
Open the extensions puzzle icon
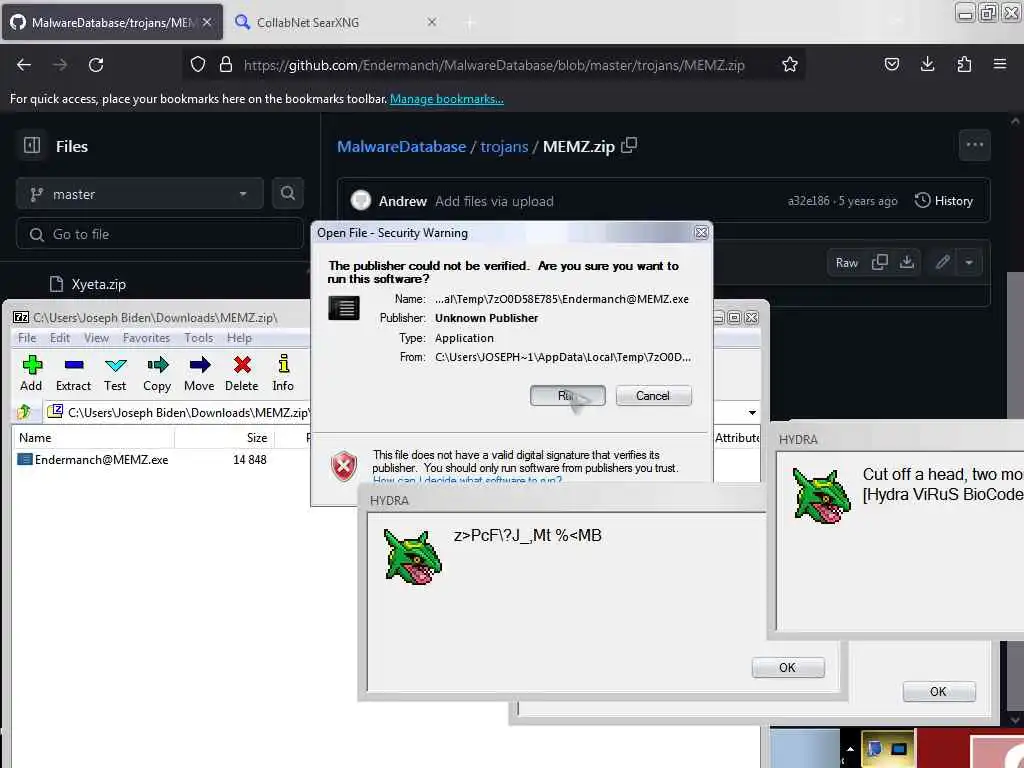(x=964, y=65)
